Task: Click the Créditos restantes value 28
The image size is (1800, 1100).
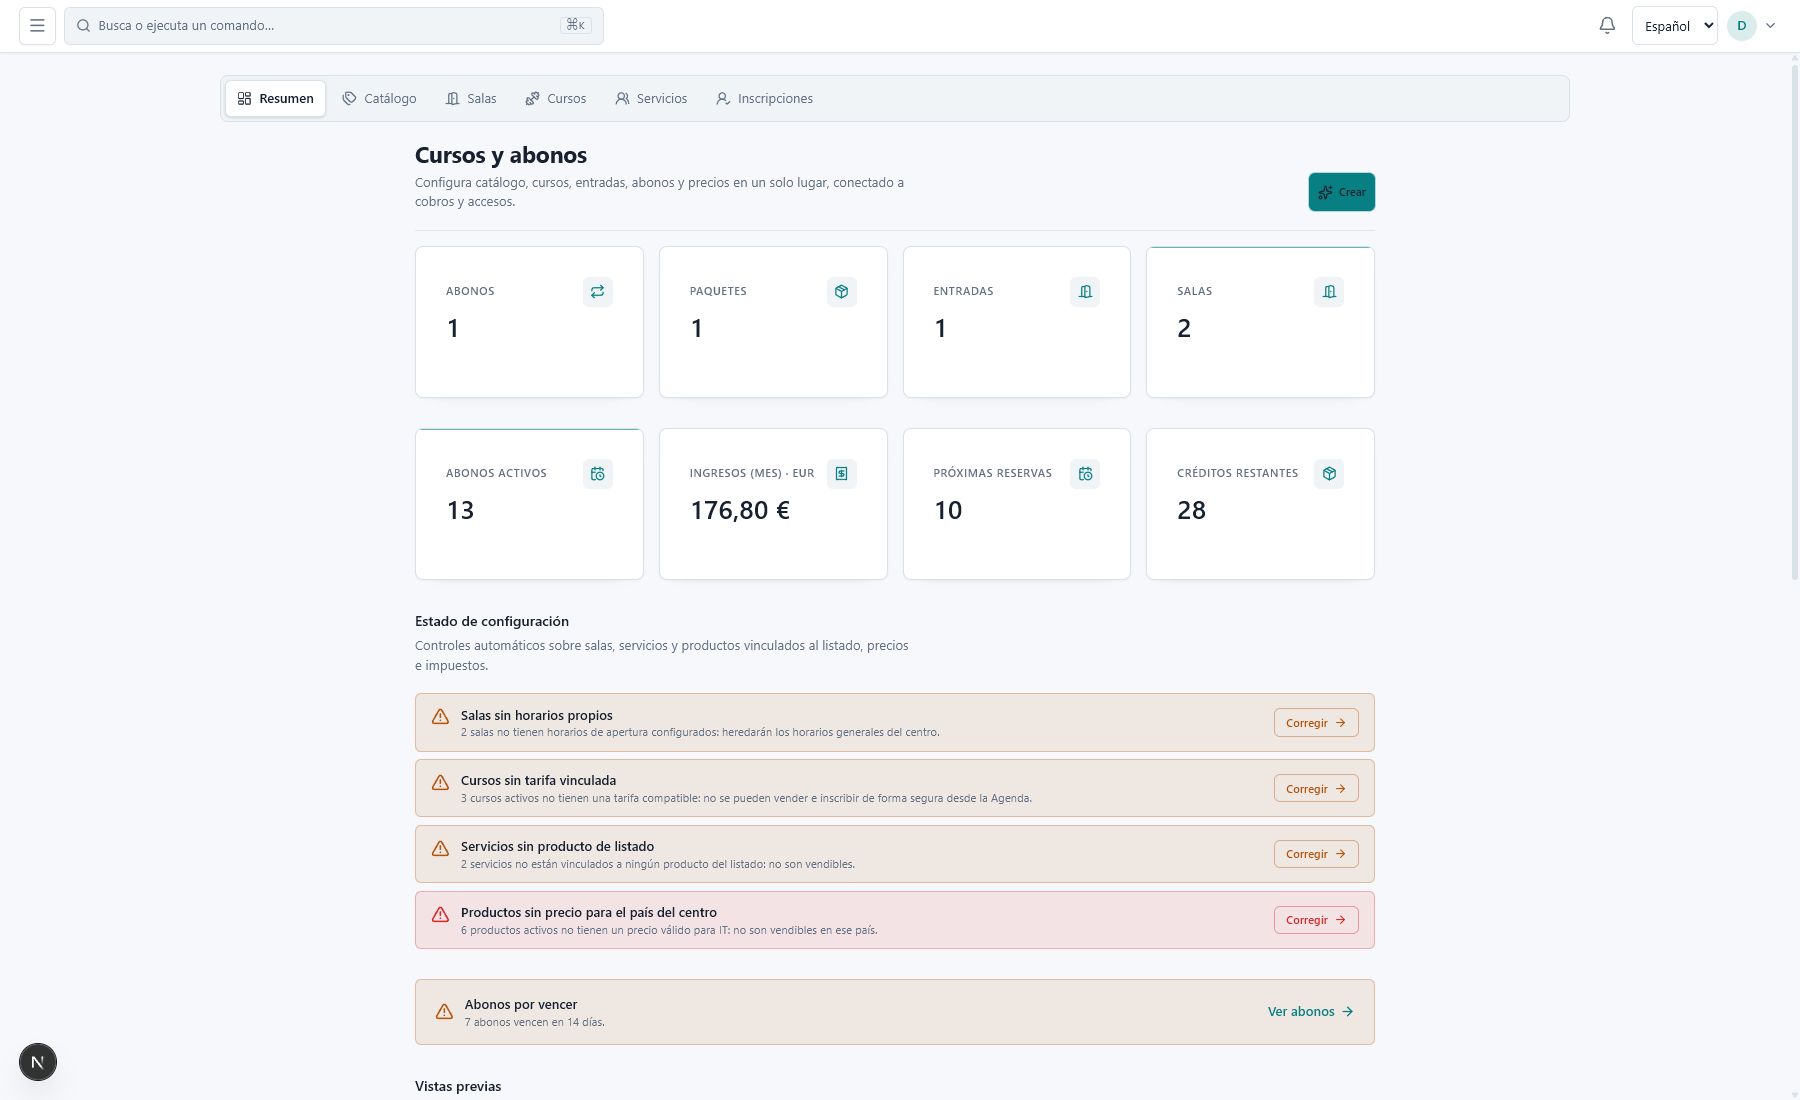Action: [1191, 510]
